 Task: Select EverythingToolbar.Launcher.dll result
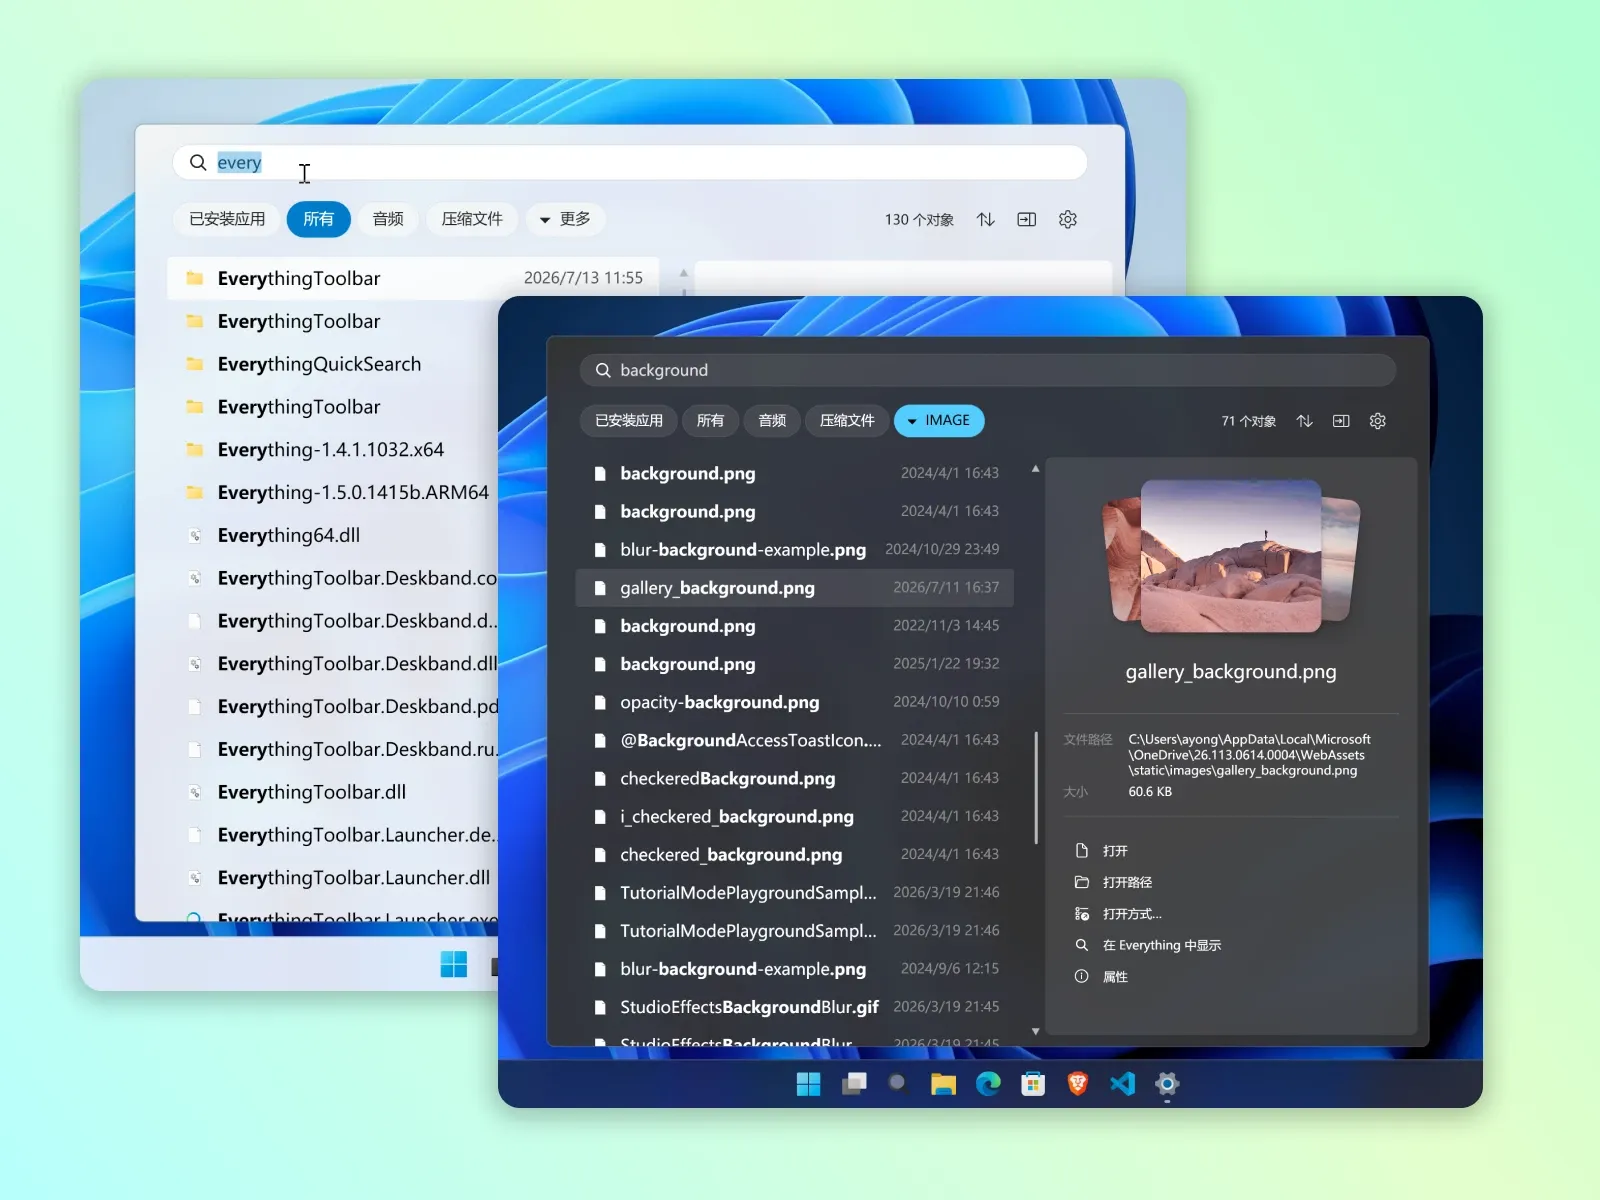coord(333,878)
